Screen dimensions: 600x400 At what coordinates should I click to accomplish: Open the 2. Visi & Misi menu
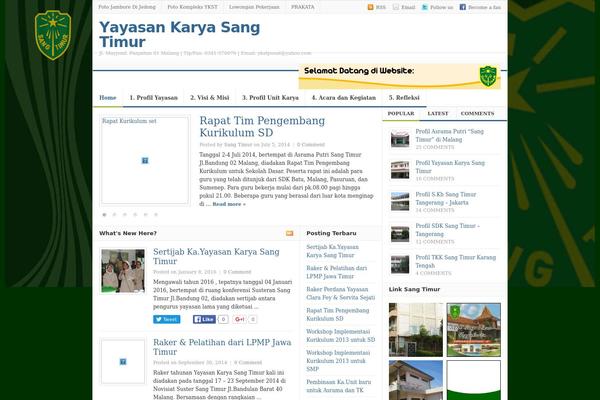[210, 98]
